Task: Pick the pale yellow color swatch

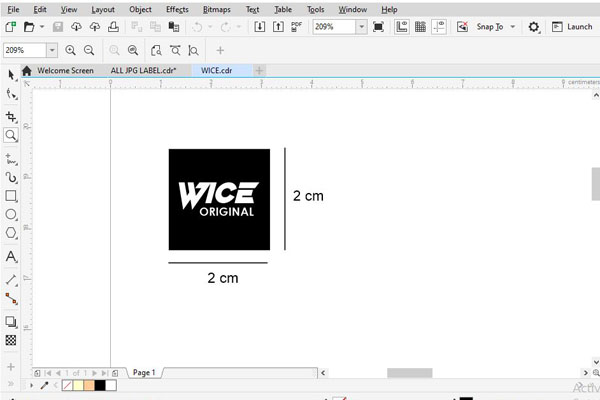Action: (78, 385)
